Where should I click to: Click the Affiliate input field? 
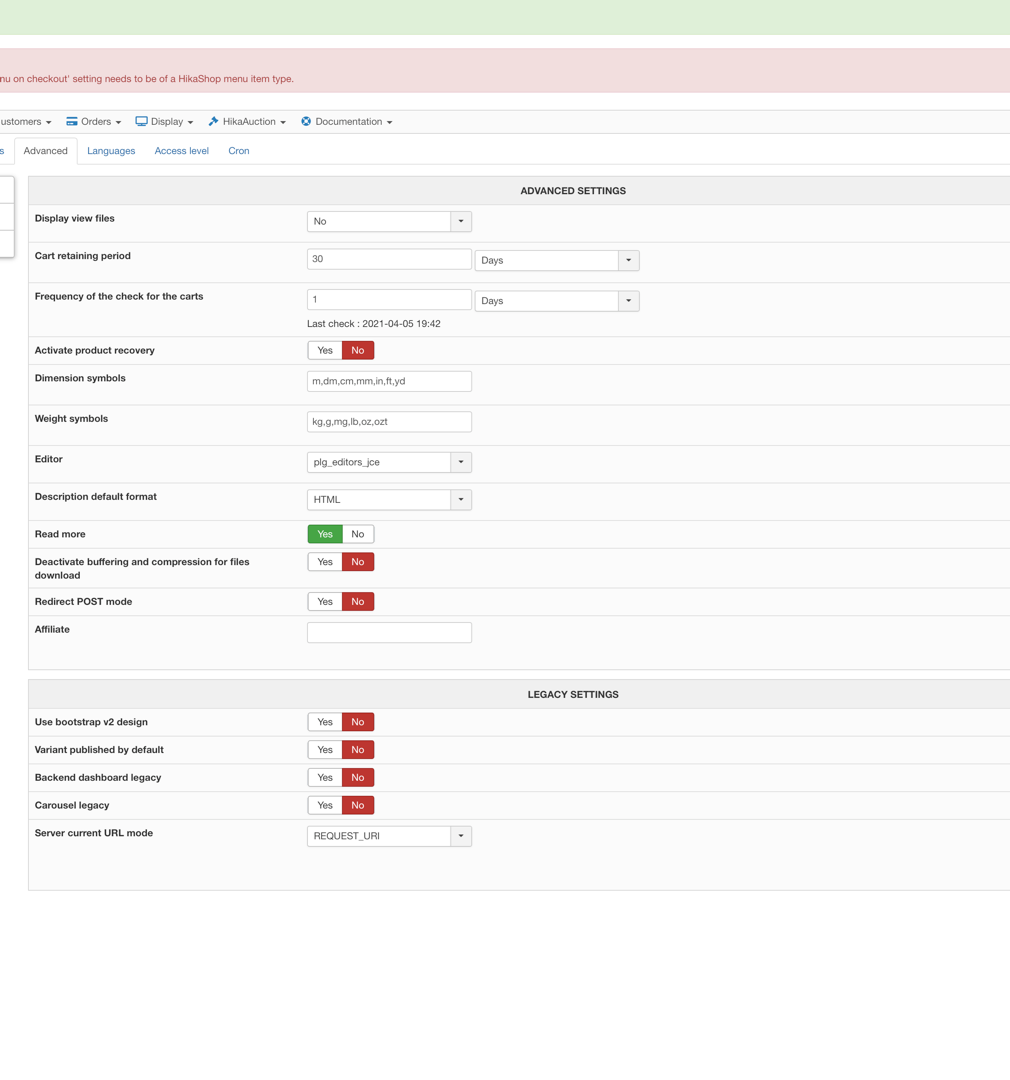(389, 632)
